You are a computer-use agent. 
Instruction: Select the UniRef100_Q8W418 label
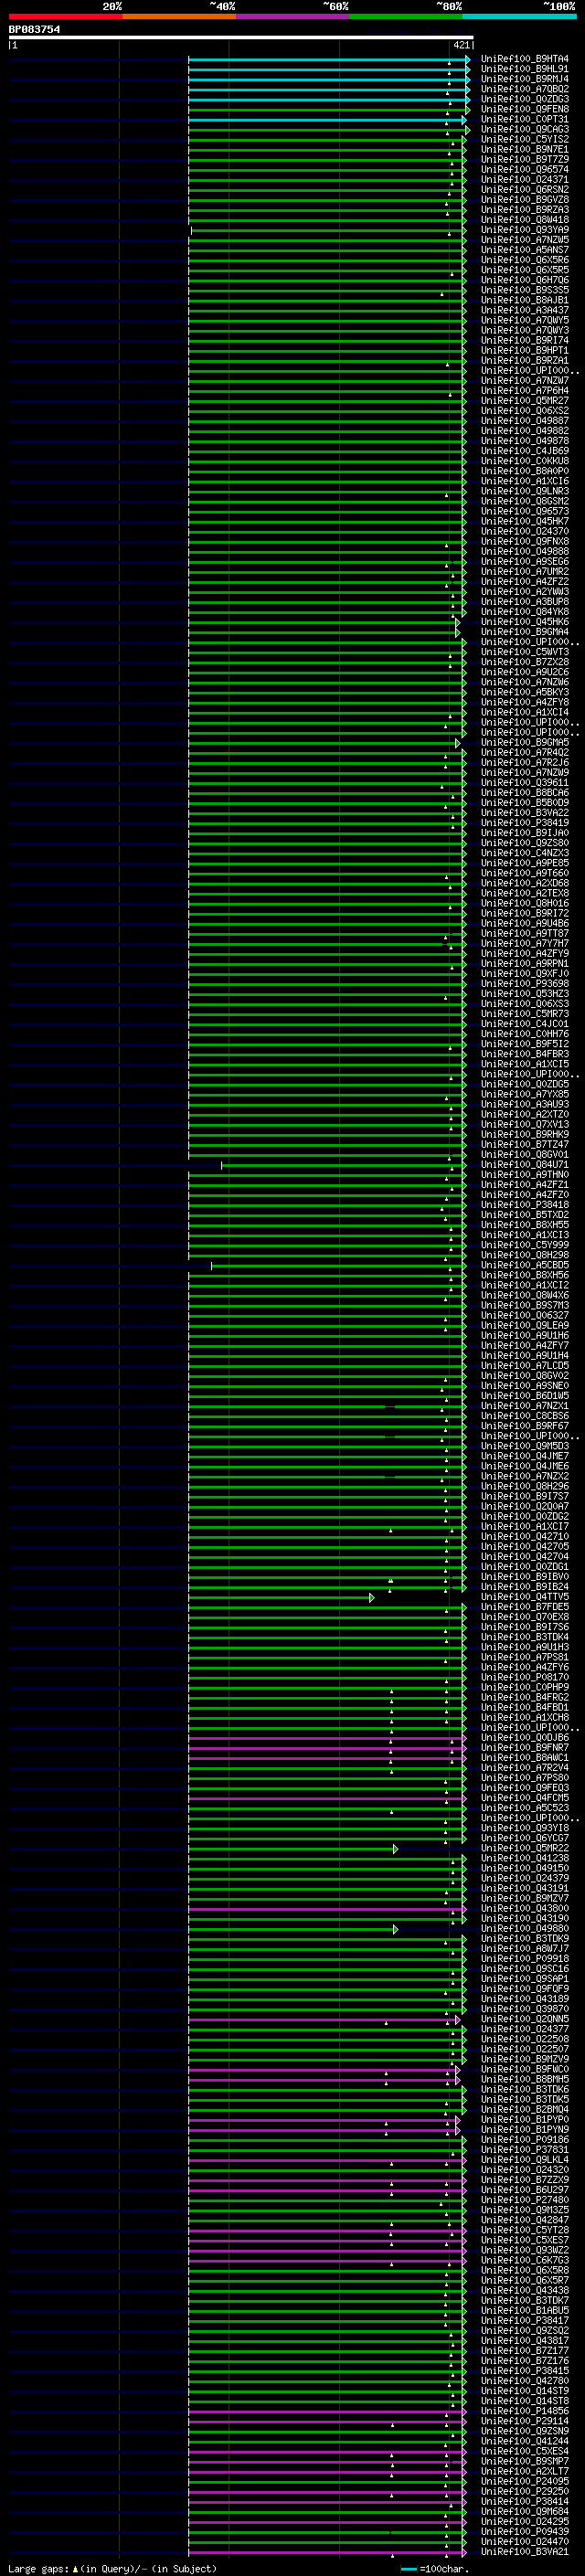point(525,220)
